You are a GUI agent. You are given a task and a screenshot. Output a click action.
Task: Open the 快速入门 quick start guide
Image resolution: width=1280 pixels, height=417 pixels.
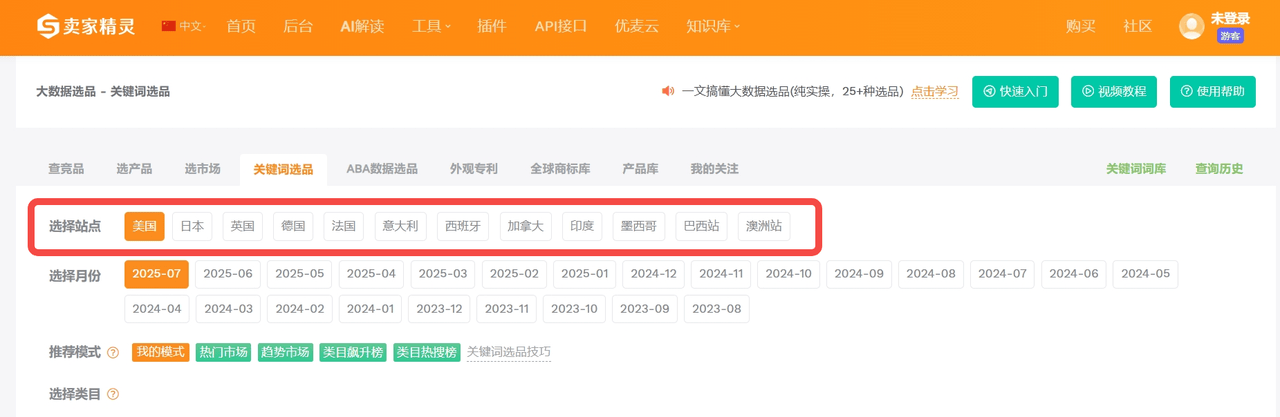(1015, 91)
